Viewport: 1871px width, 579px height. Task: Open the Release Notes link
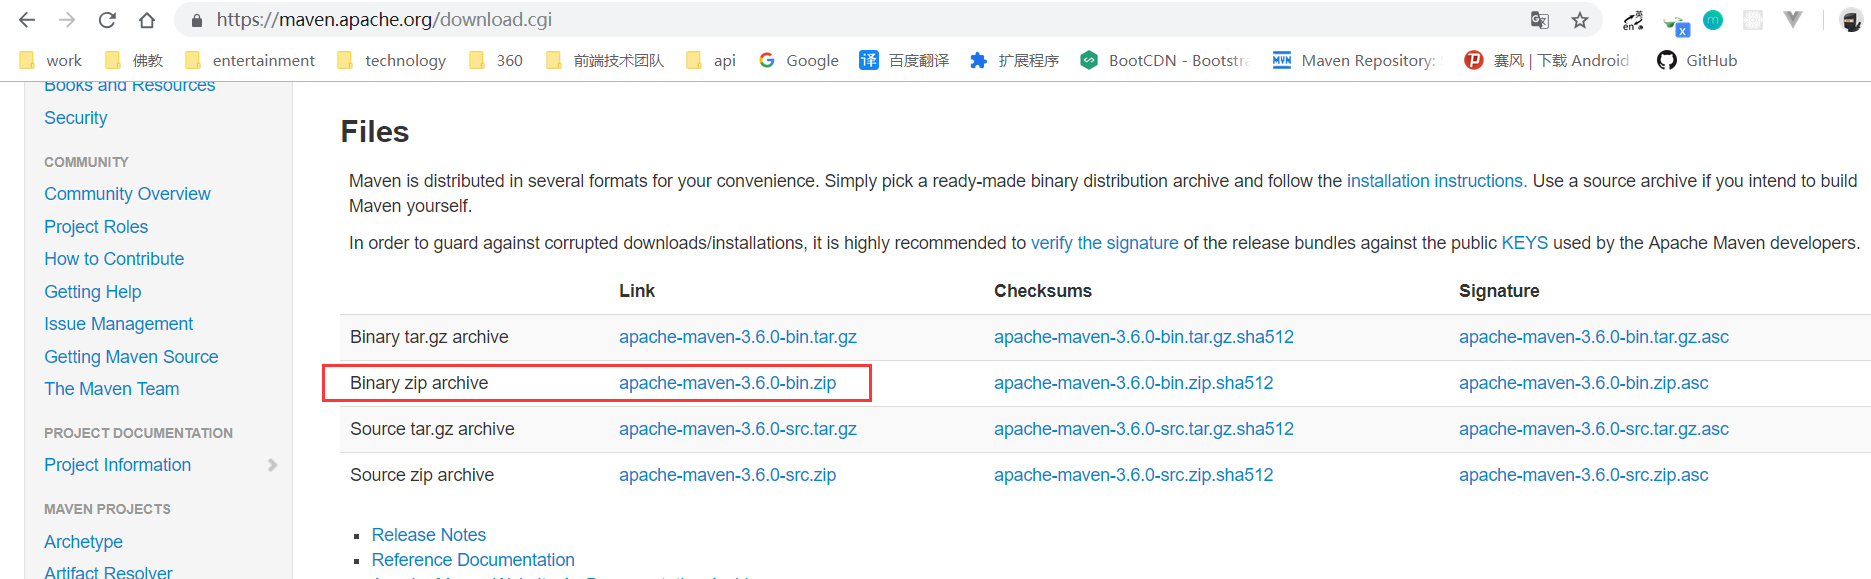(429, 535)
